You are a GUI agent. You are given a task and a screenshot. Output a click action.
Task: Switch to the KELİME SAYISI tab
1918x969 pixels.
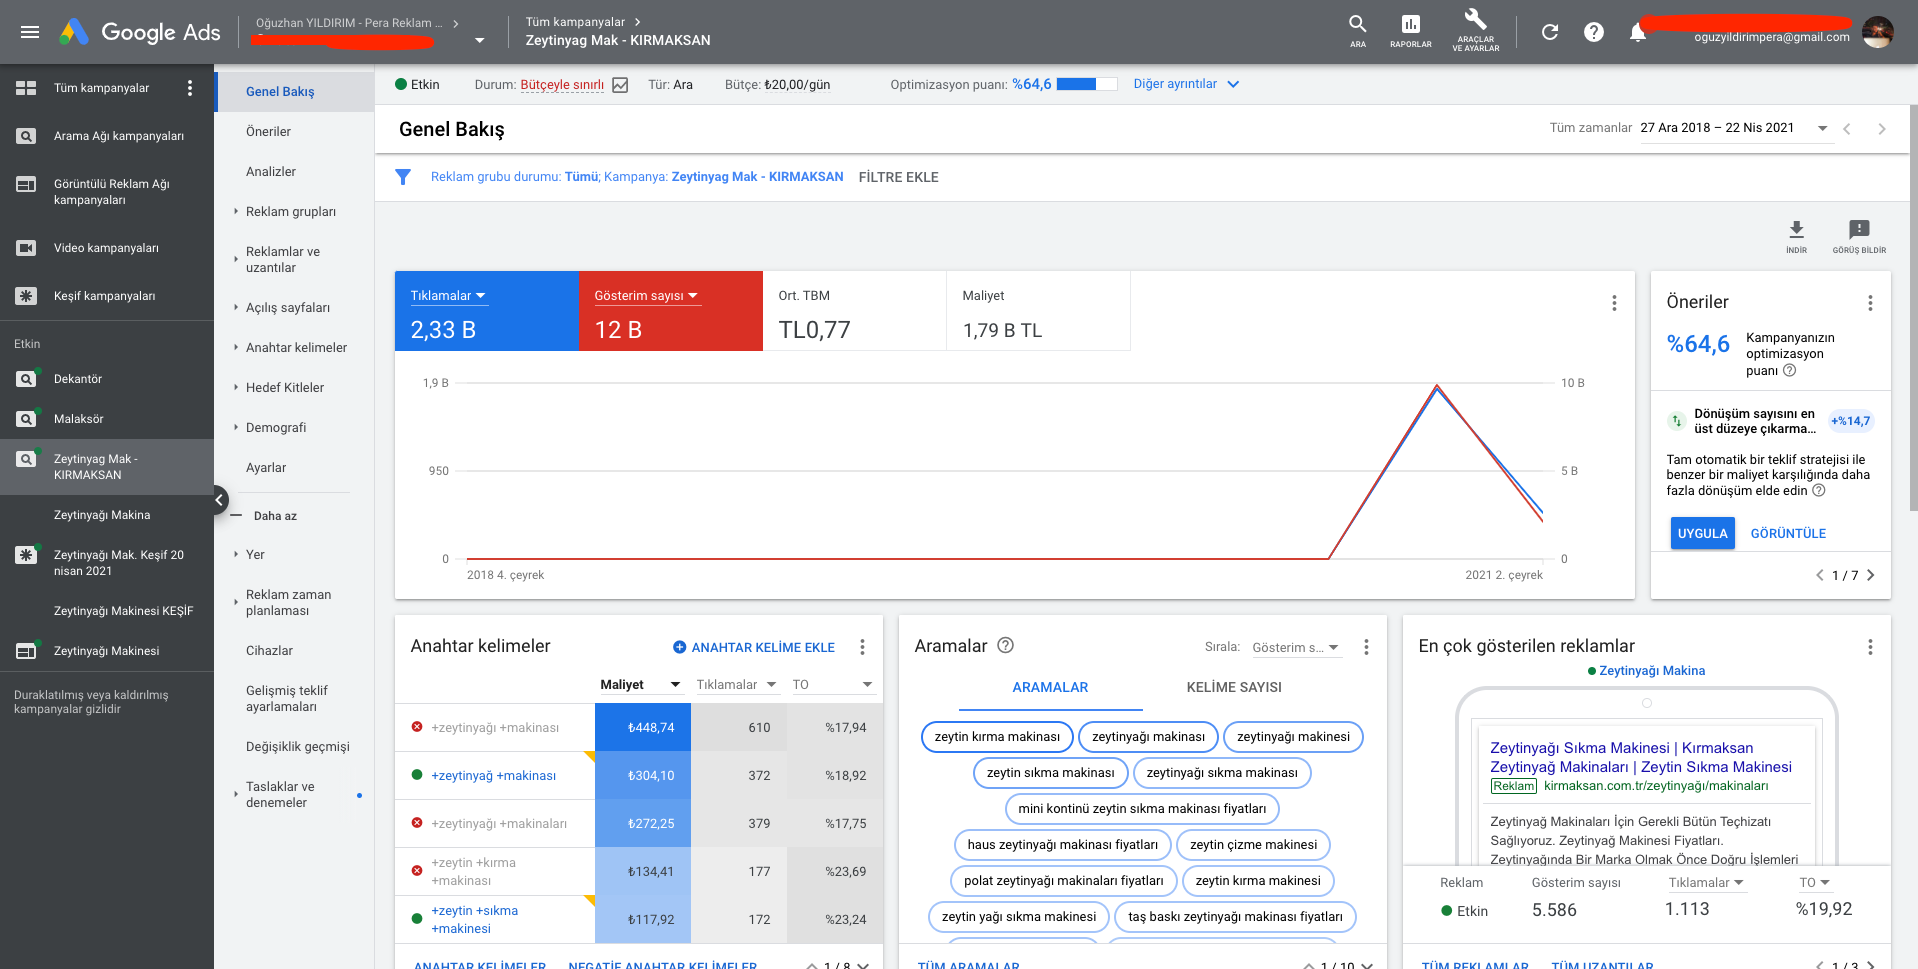(x=1234, y=688)
